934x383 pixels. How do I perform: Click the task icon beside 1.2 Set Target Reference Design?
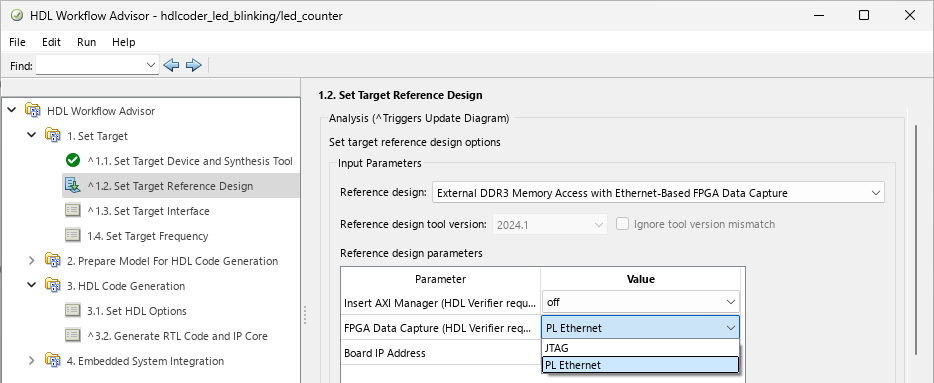(73, 186)
